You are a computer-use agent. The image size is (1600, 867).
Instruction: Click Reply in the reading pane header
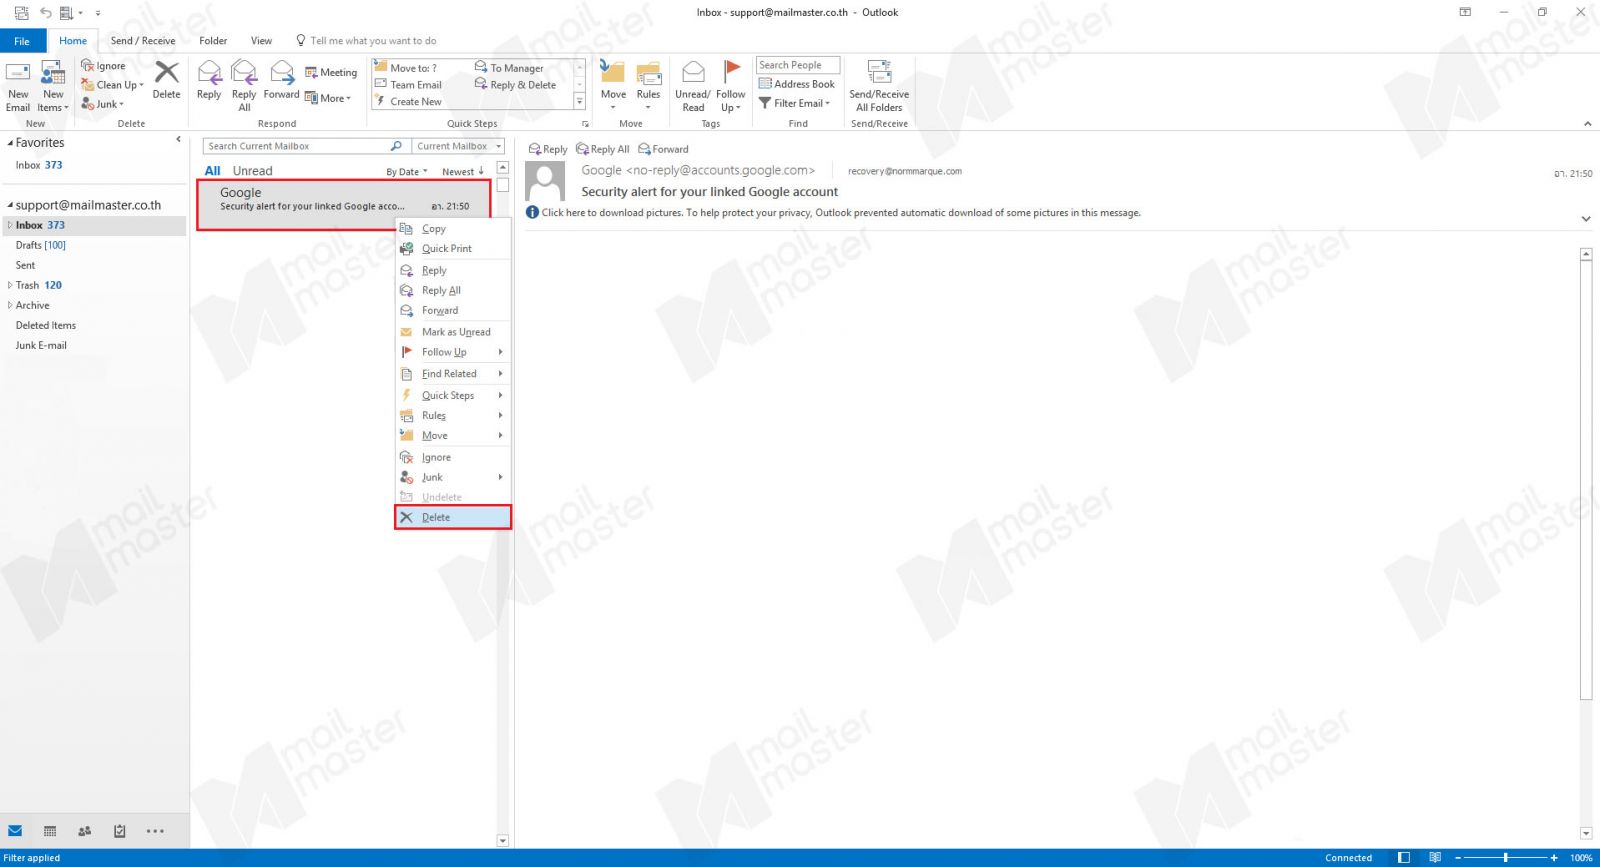[x=548, y=149]
